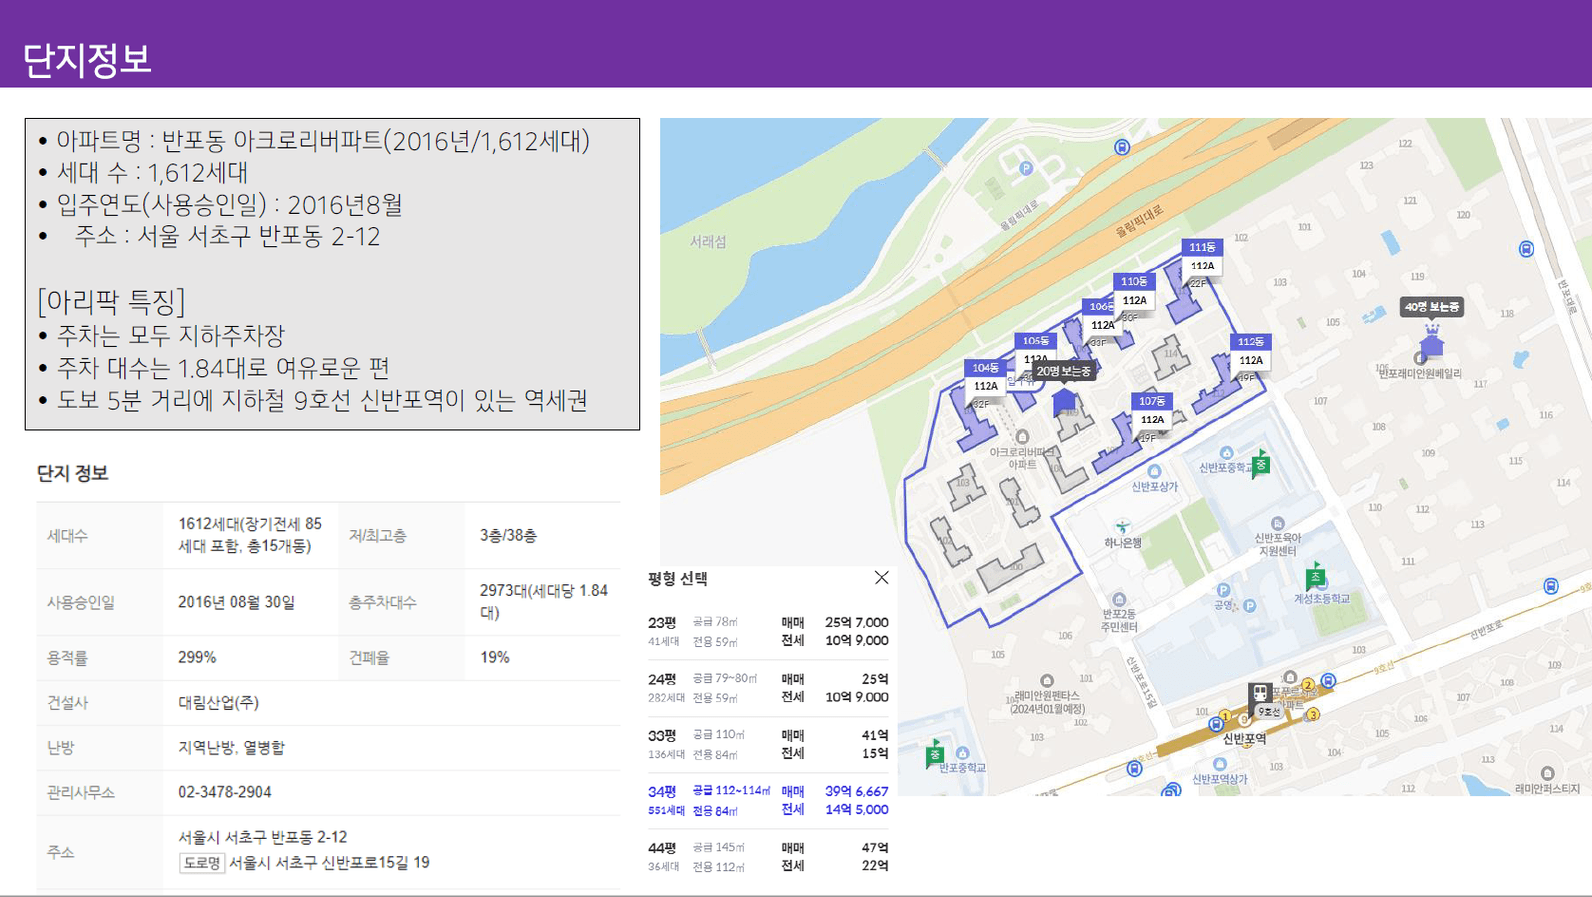
Task: Click the 단지정보 slide title
Action: click(x=87, y=60)
